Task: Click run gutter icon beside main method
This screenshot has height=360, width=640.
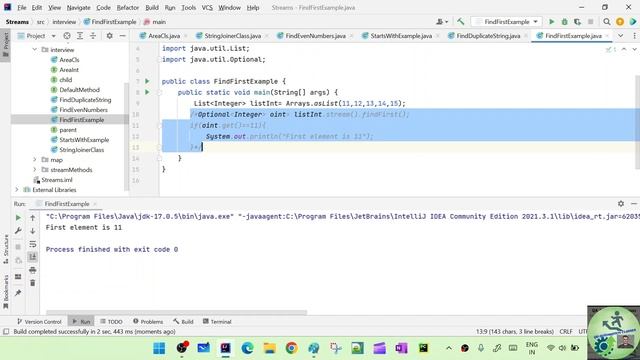Action: tap(147, 92)
